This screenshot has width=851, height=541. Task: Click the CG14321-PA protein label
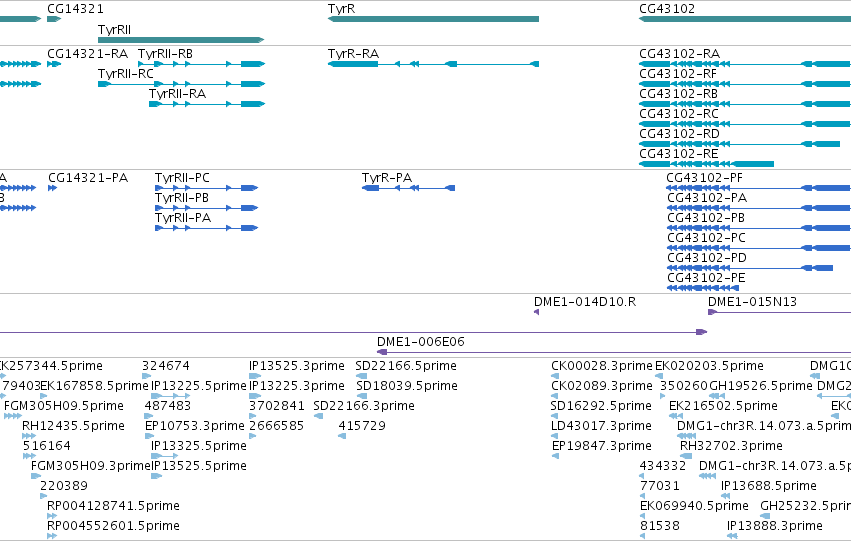pos(88,178)
